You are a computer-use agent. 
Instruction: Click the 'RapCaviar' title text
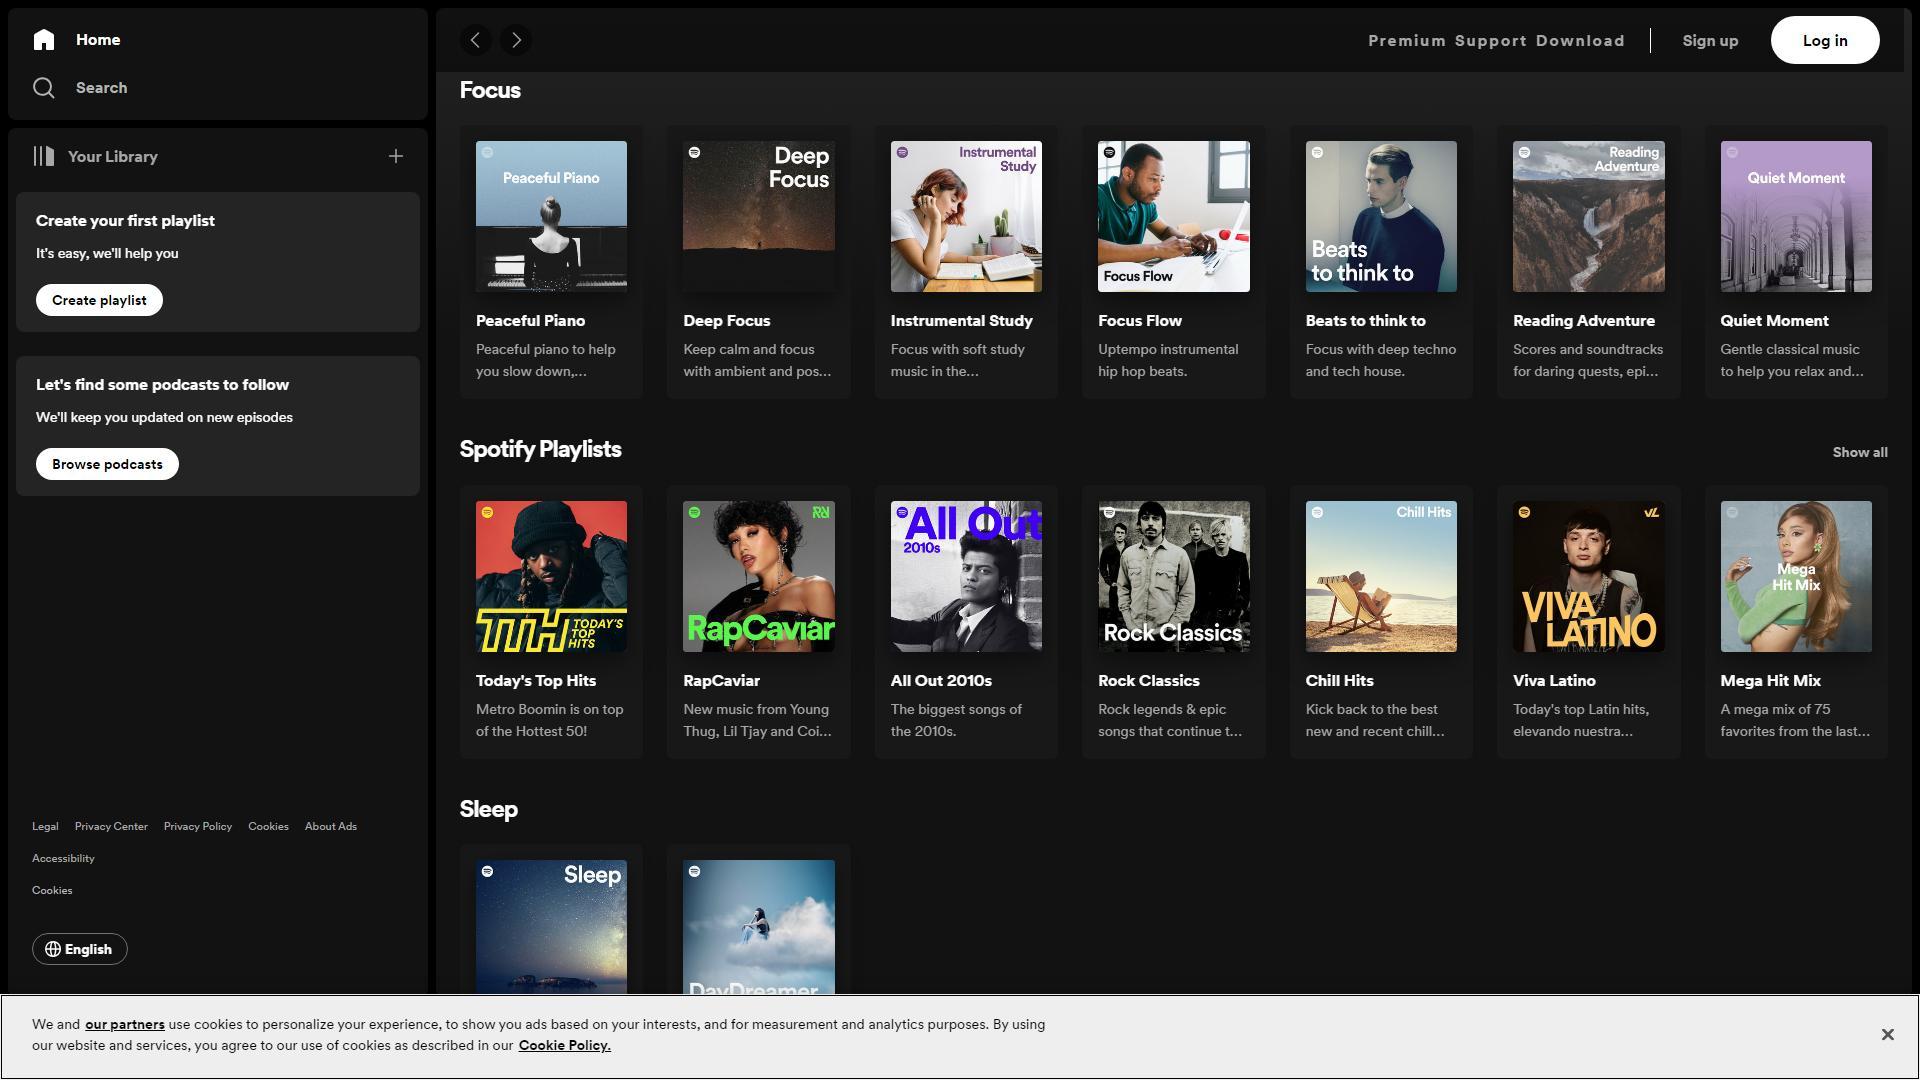click(x=721, y=681)
